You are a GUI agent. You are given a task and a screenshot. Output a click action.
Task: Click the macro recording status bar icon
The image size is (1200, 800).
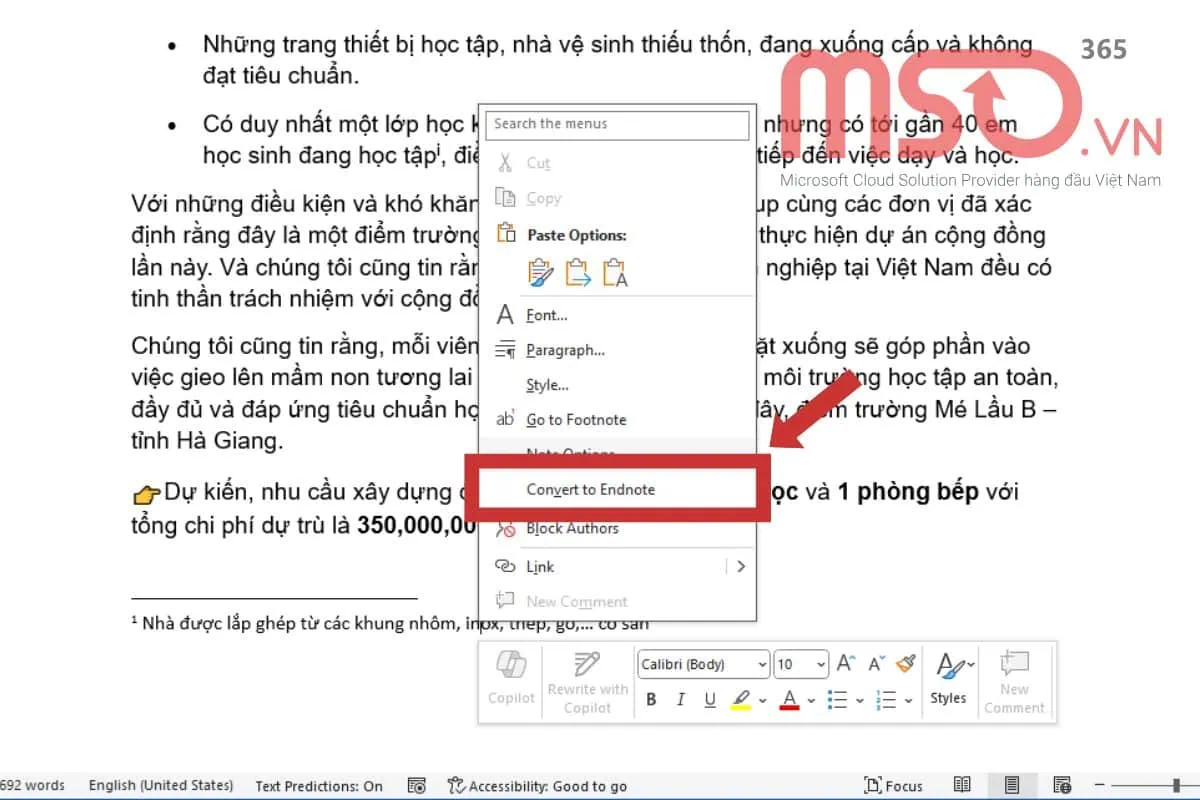click(x=417, y=785)
